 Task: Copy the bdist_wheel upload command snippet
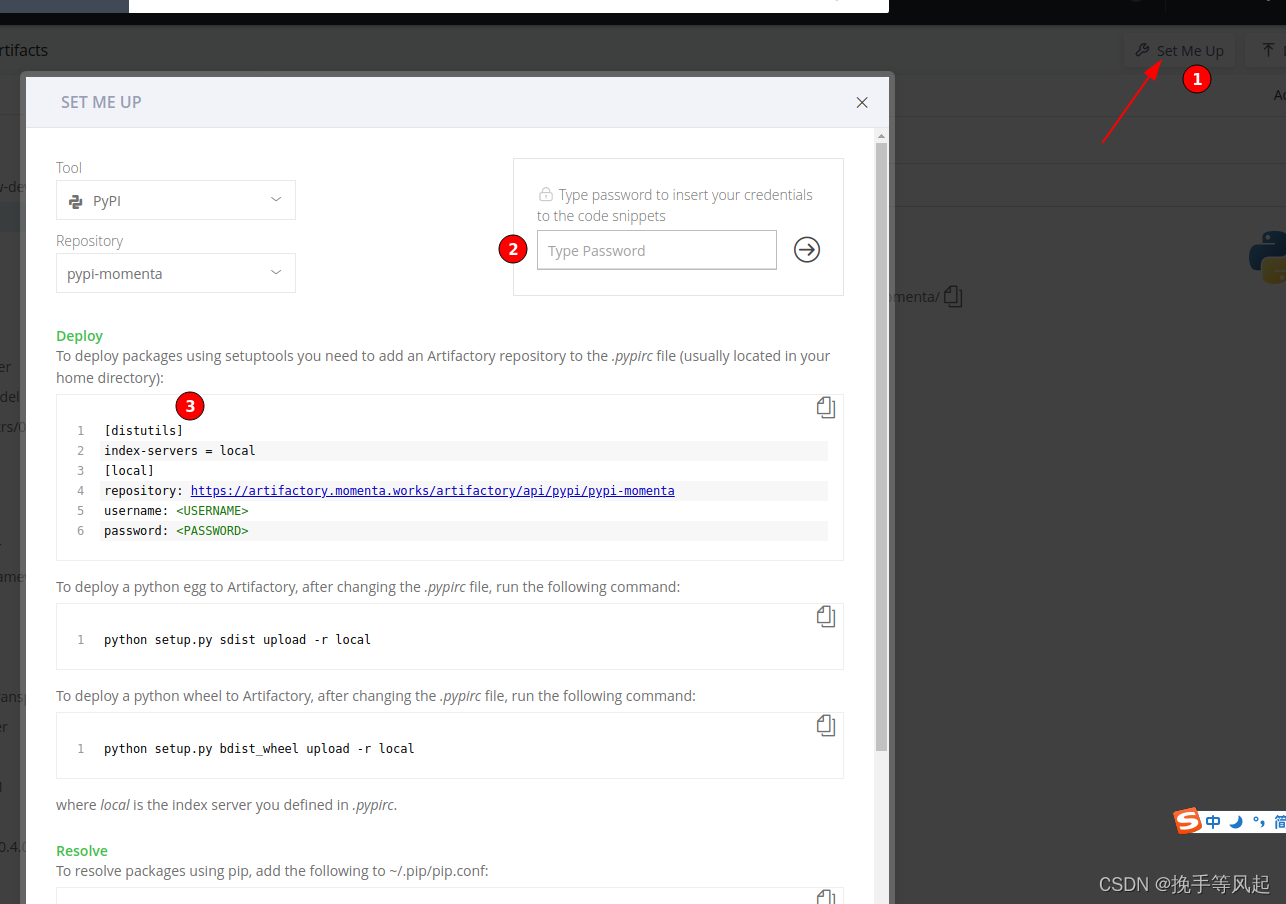tap(826, 725)
